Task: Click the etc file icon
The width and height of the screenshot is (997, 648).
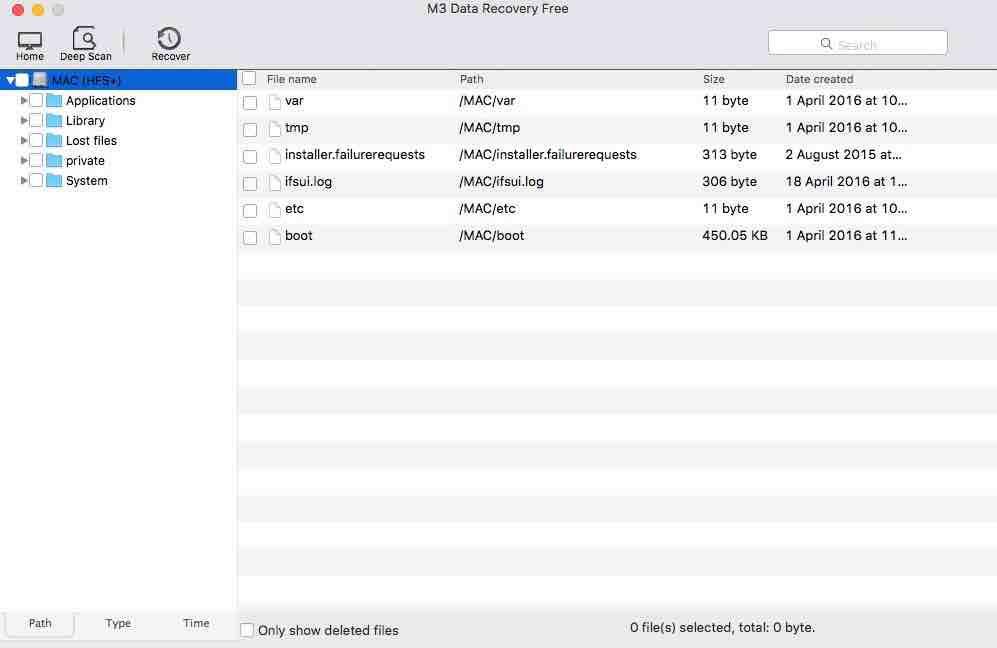Action: (275, 210)
